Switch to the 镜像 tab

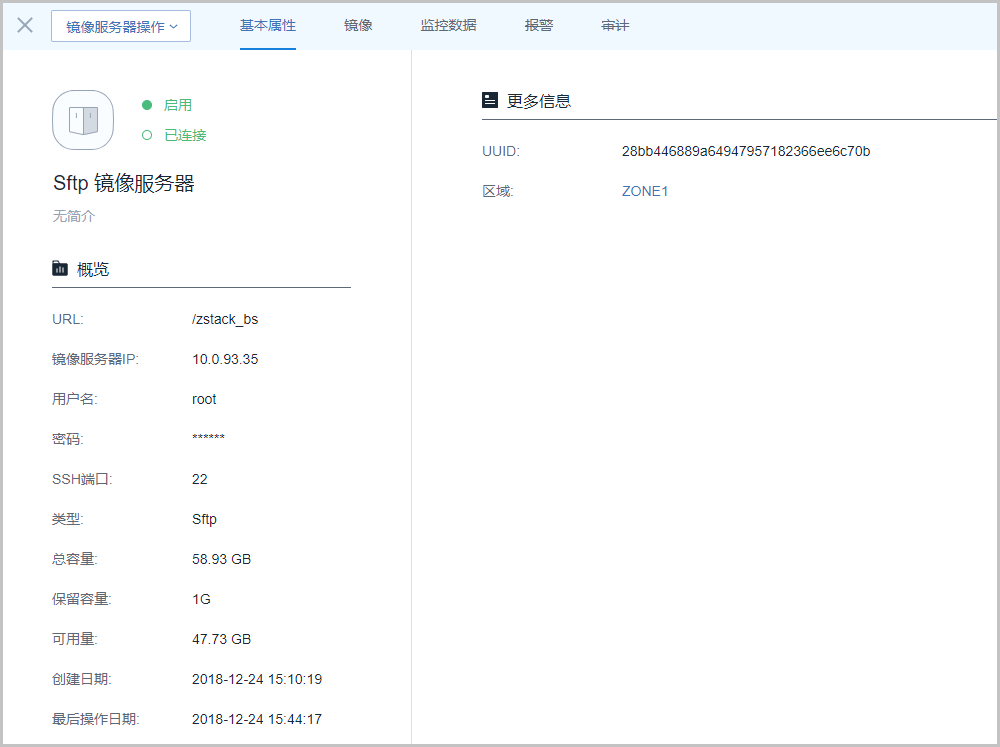358,25
